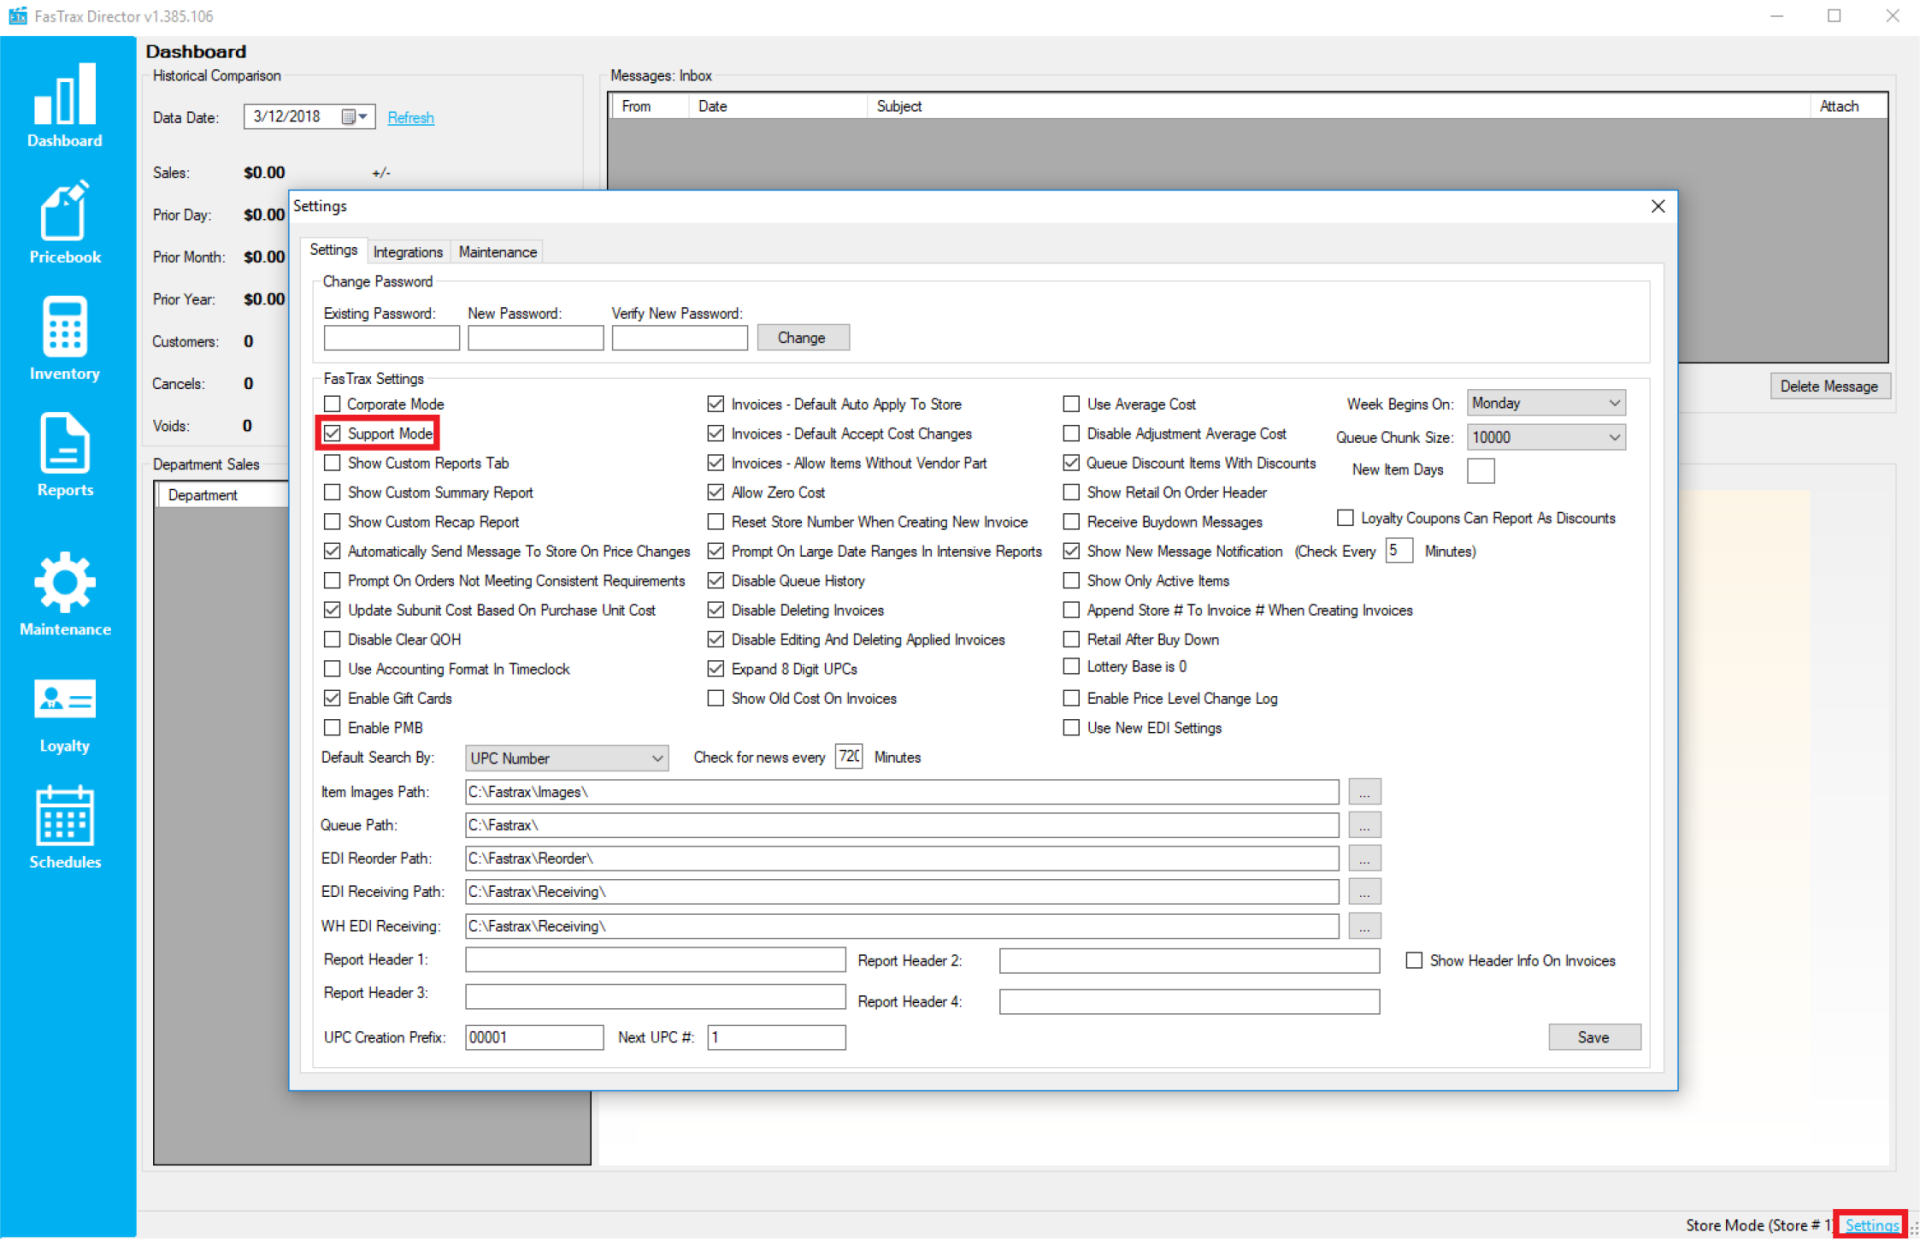Open the Data Date calendar picker
Image resolution: width=1920 pixels, height=1239 pixels.
355,117
